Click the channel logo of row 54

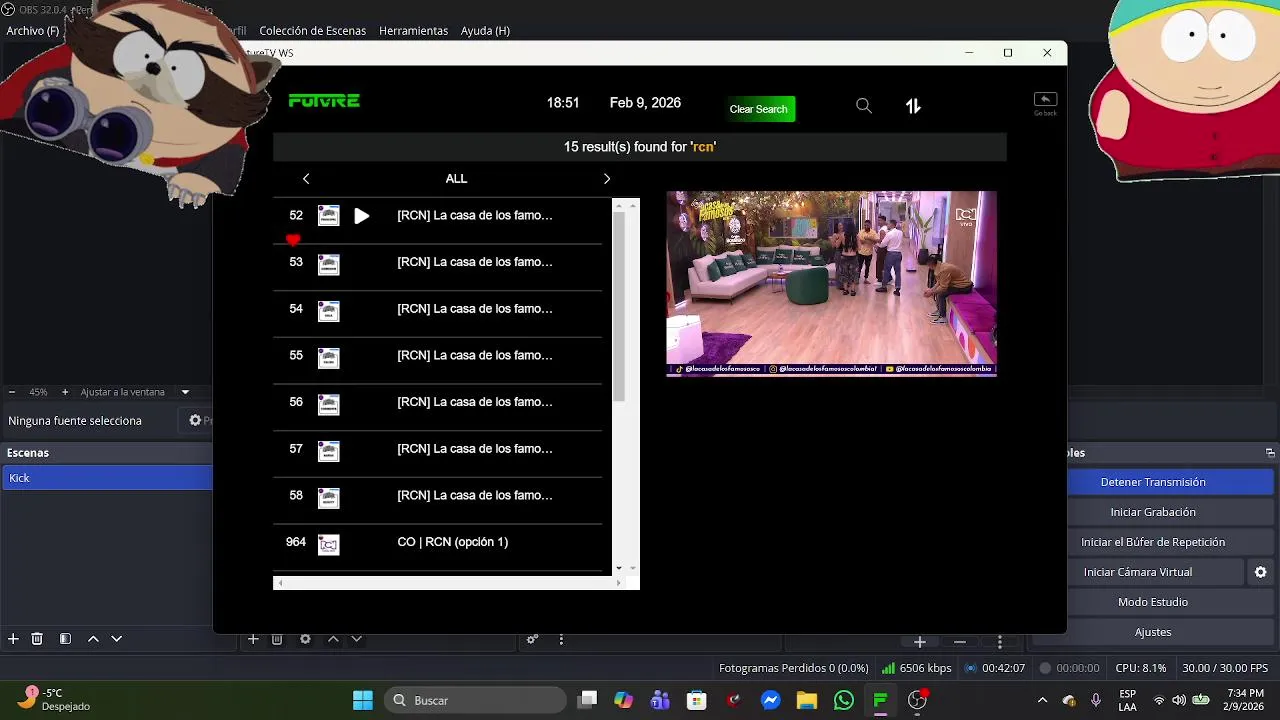point(329,311)
